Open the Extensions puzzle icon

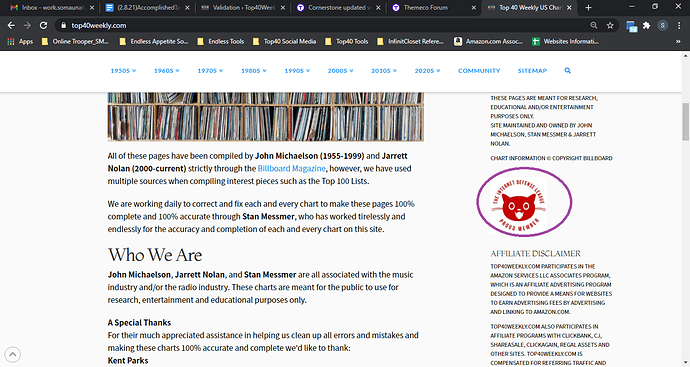coord(646,26)
